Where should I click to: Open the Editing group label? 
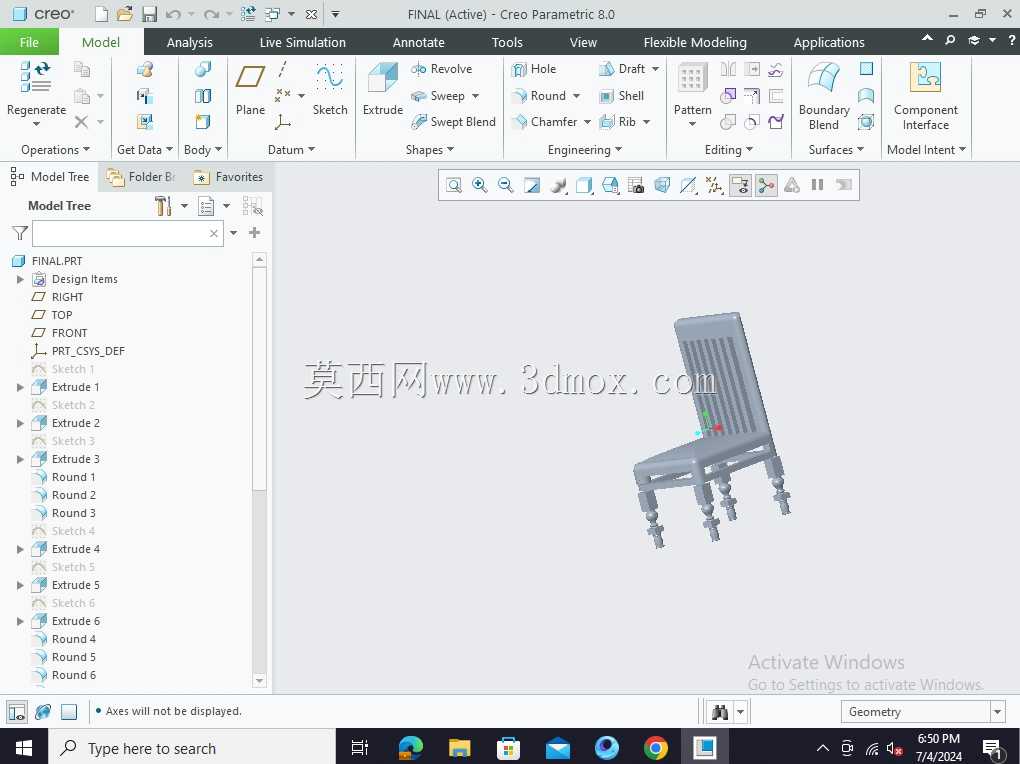pos(728,150)
